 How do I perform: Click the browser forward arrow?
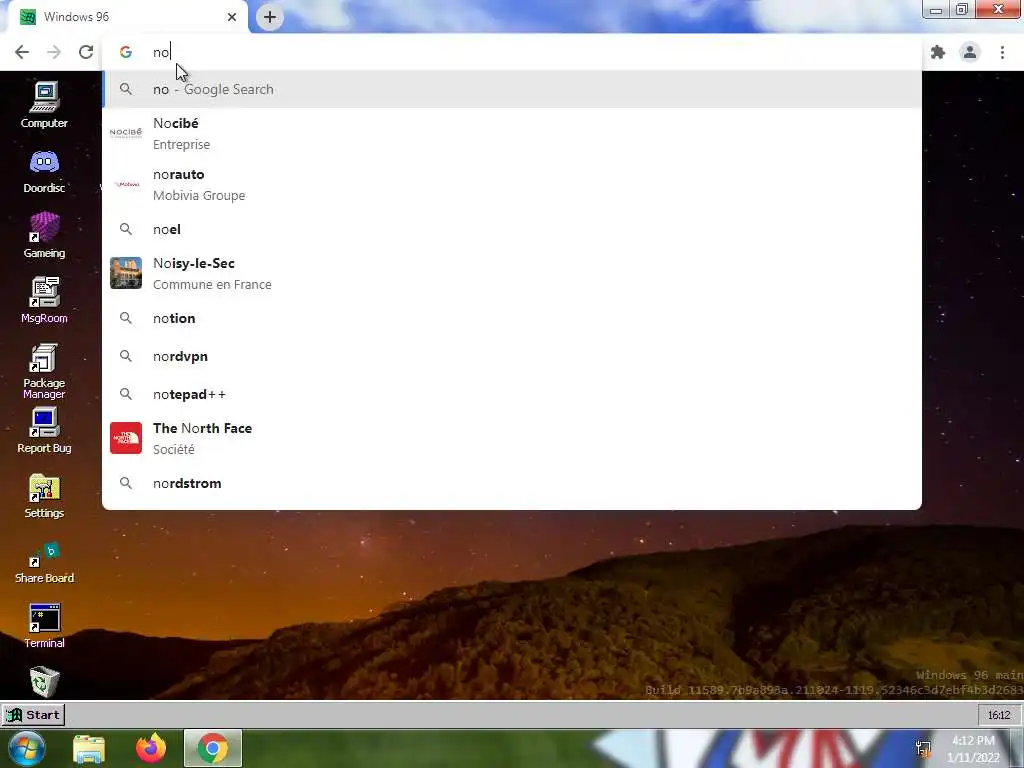[54, 52]
